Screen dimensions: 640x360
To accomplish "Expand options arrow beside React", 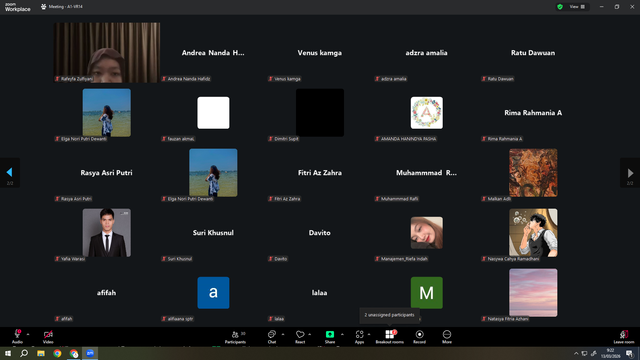I will 310,334.
